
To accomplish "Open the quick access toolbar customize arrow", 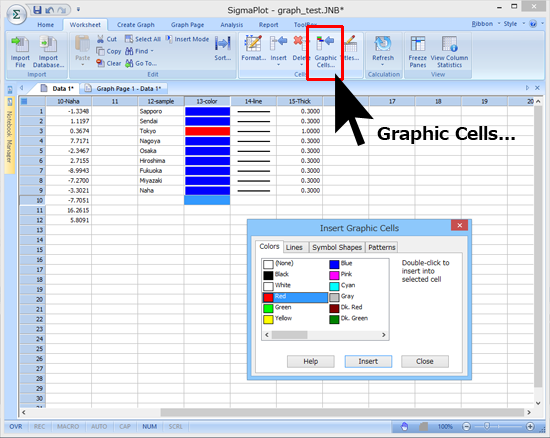I will click(78, 9).
